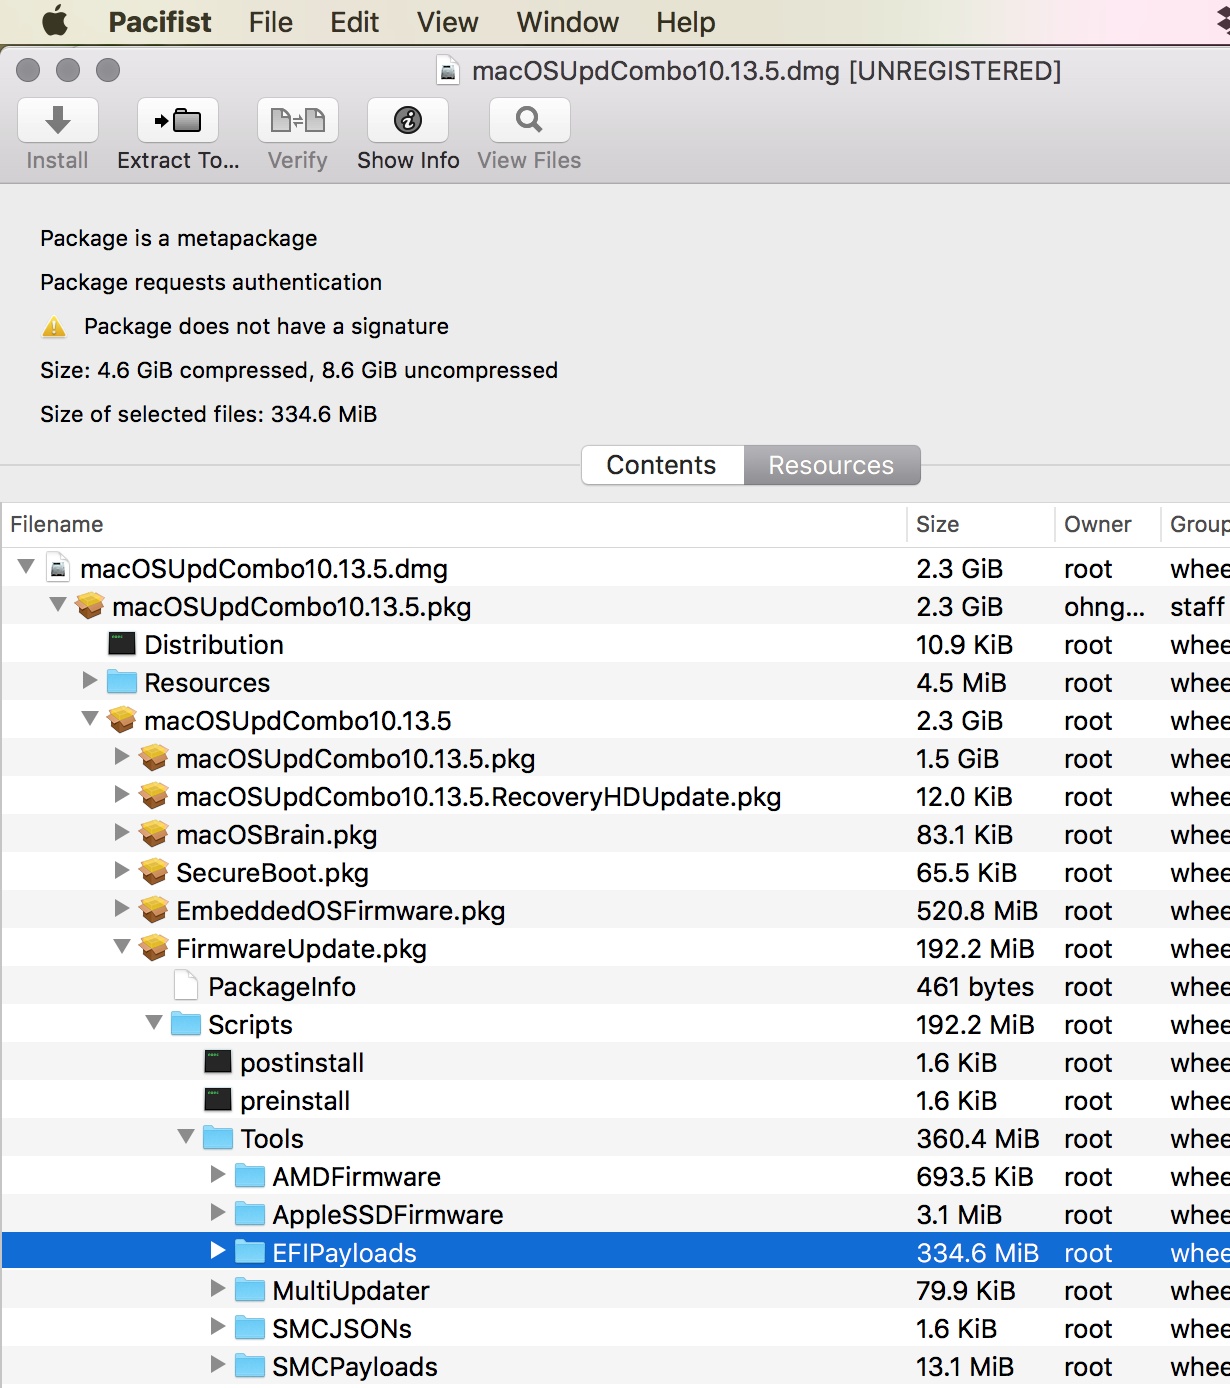
Task: Click the PackageInfo document icon
Action: tap(186, 986)
